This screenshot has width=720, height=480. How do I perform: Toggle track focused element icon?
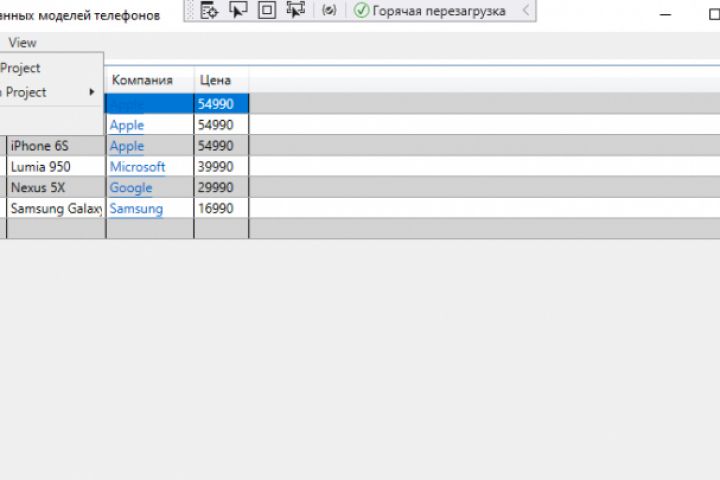click(x=295, y=10)
